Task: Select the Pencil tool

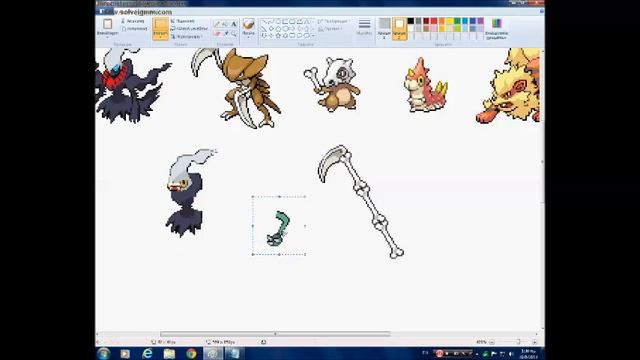Action: point(217,24)
